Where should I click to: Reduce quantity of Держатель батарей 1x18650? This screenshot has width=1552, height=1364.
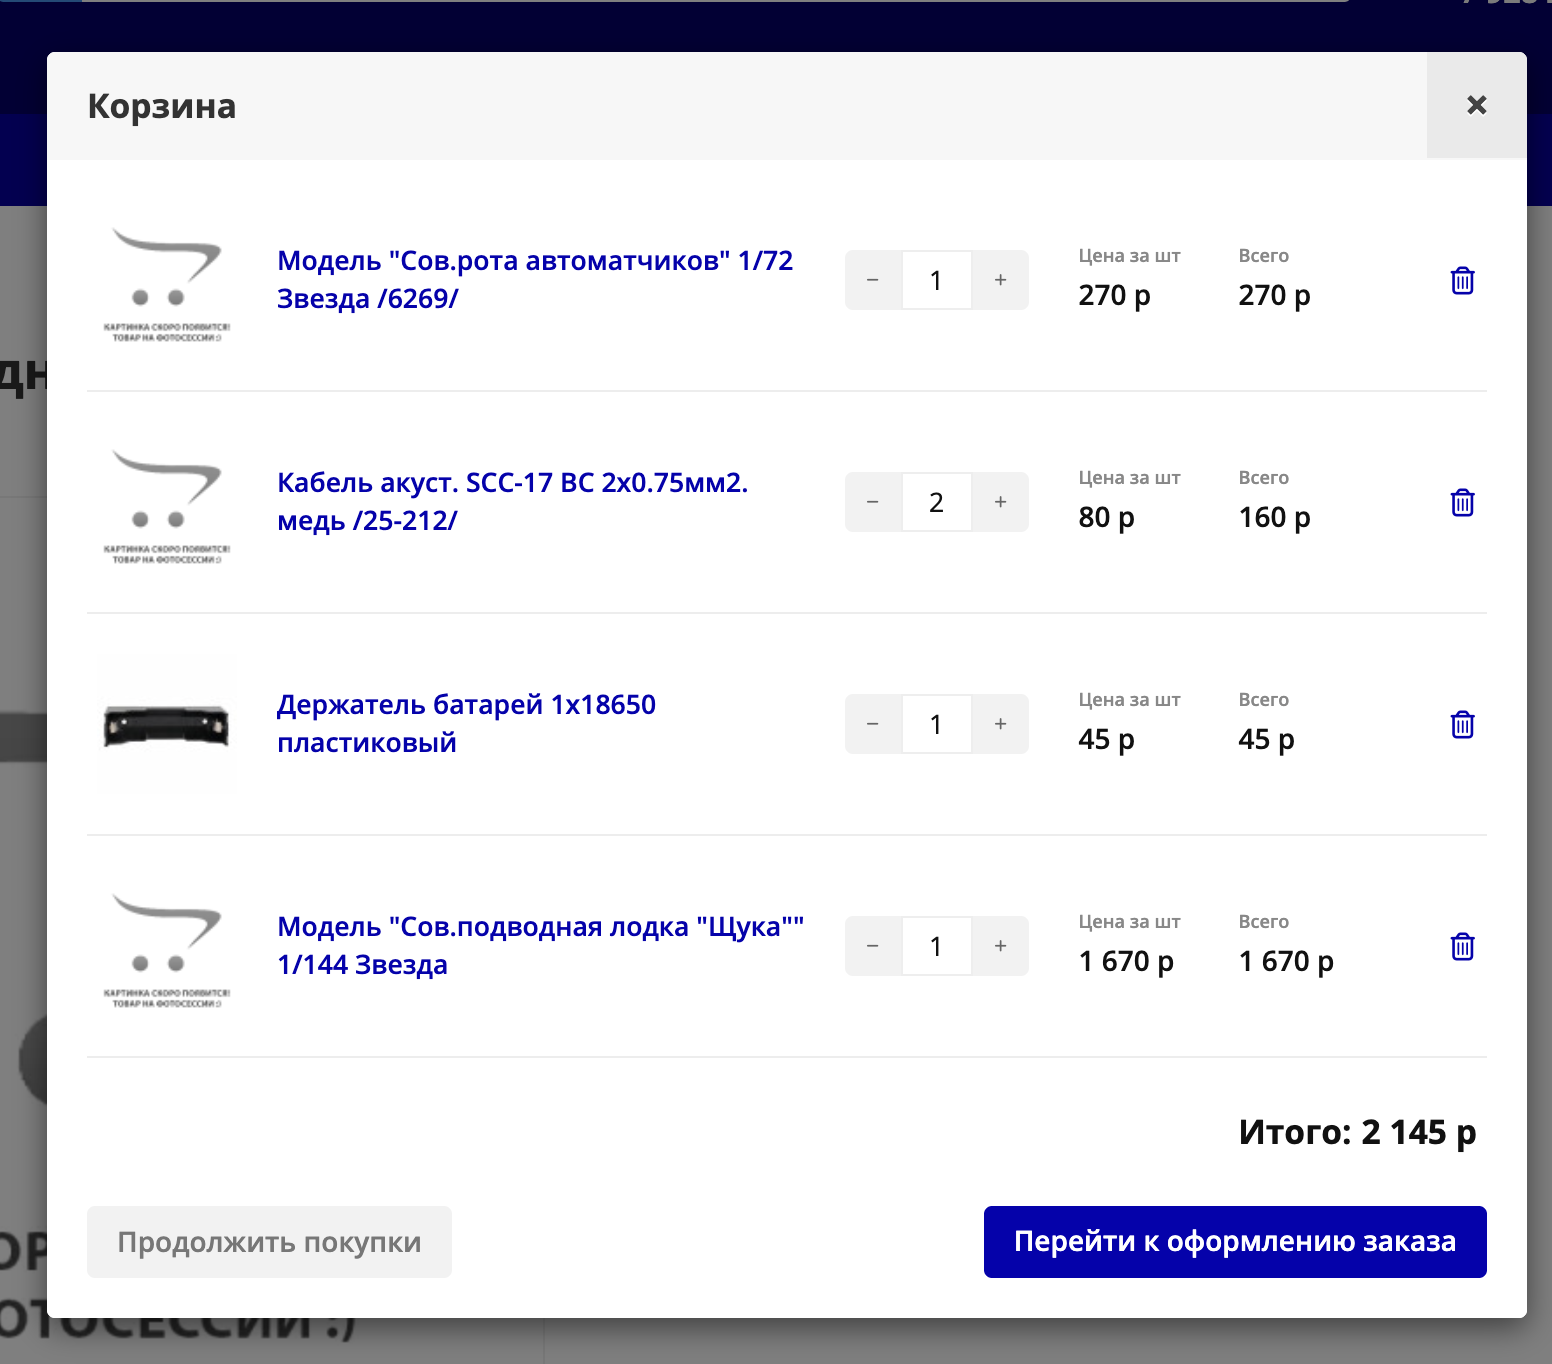(x=873, y=724)
